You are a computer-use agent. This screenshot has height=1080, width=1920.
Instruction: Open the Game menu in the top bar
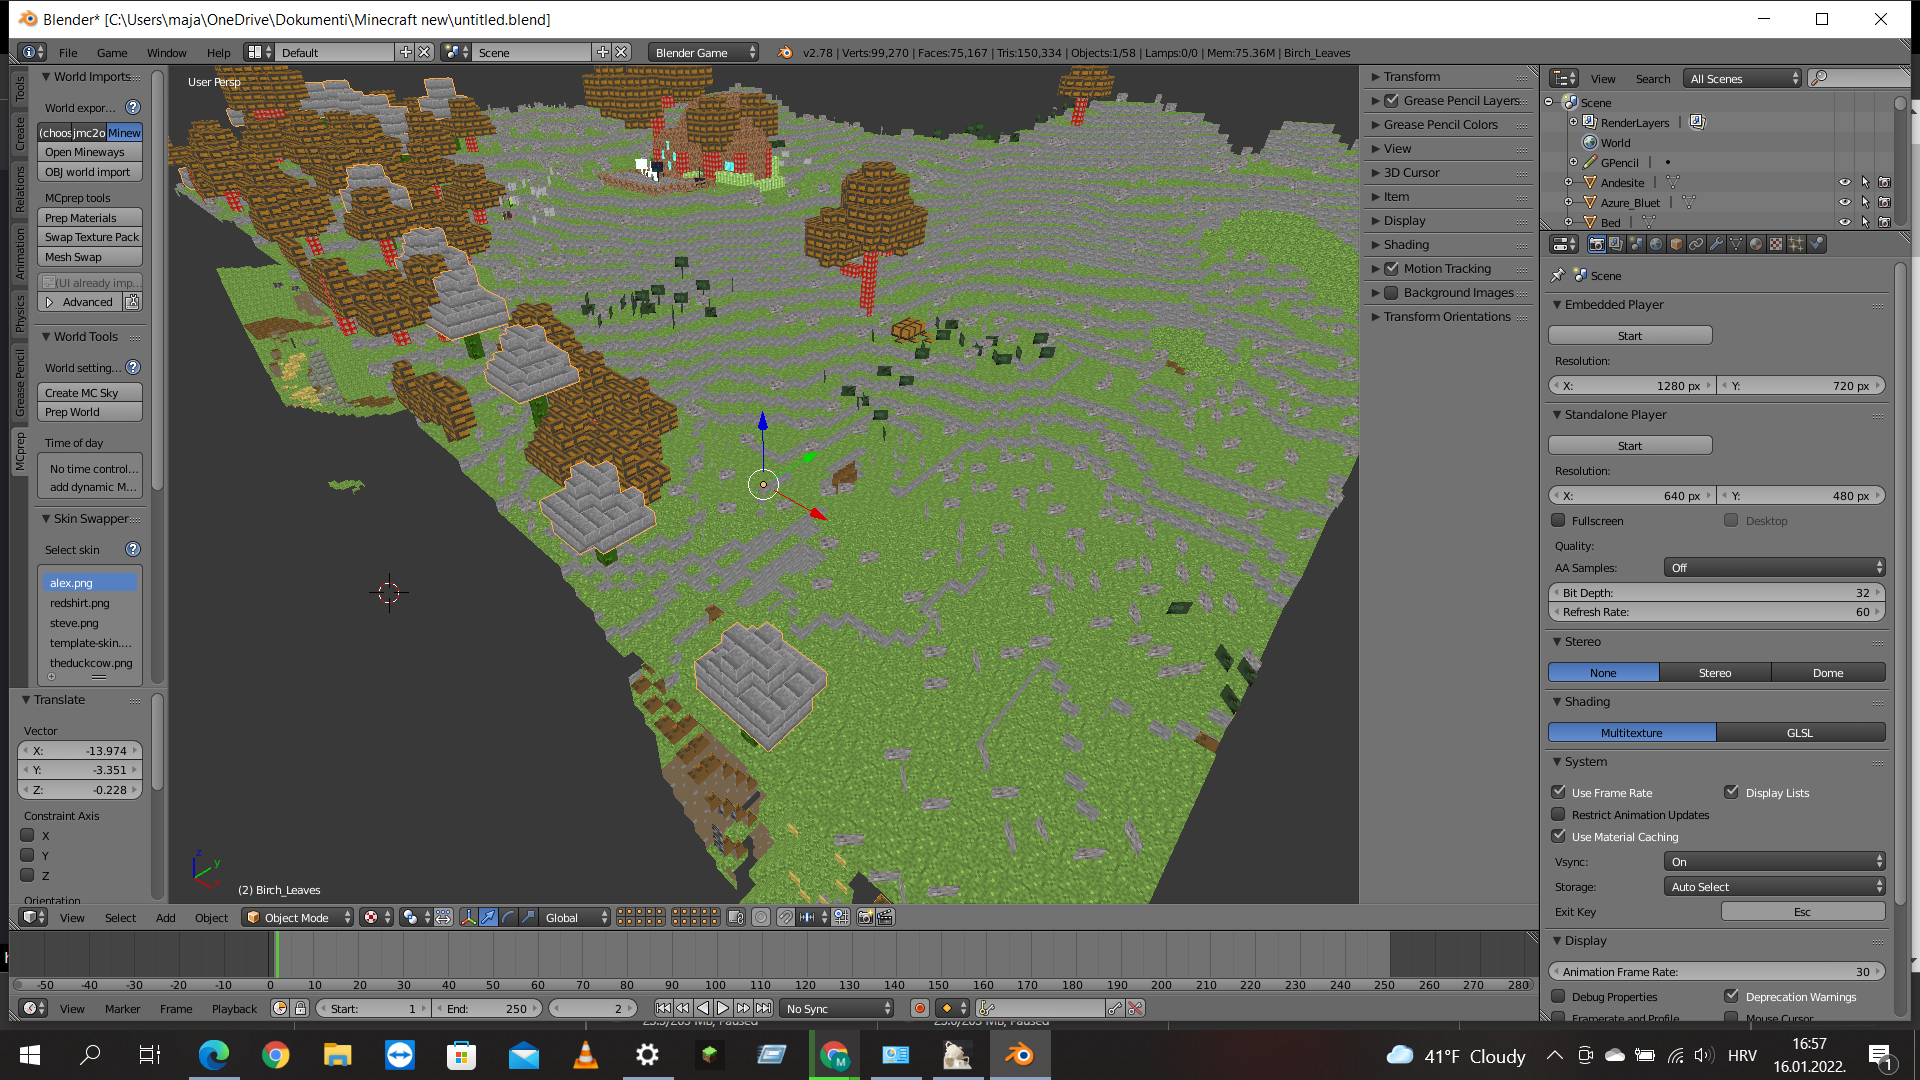click(x=111, y=53)
